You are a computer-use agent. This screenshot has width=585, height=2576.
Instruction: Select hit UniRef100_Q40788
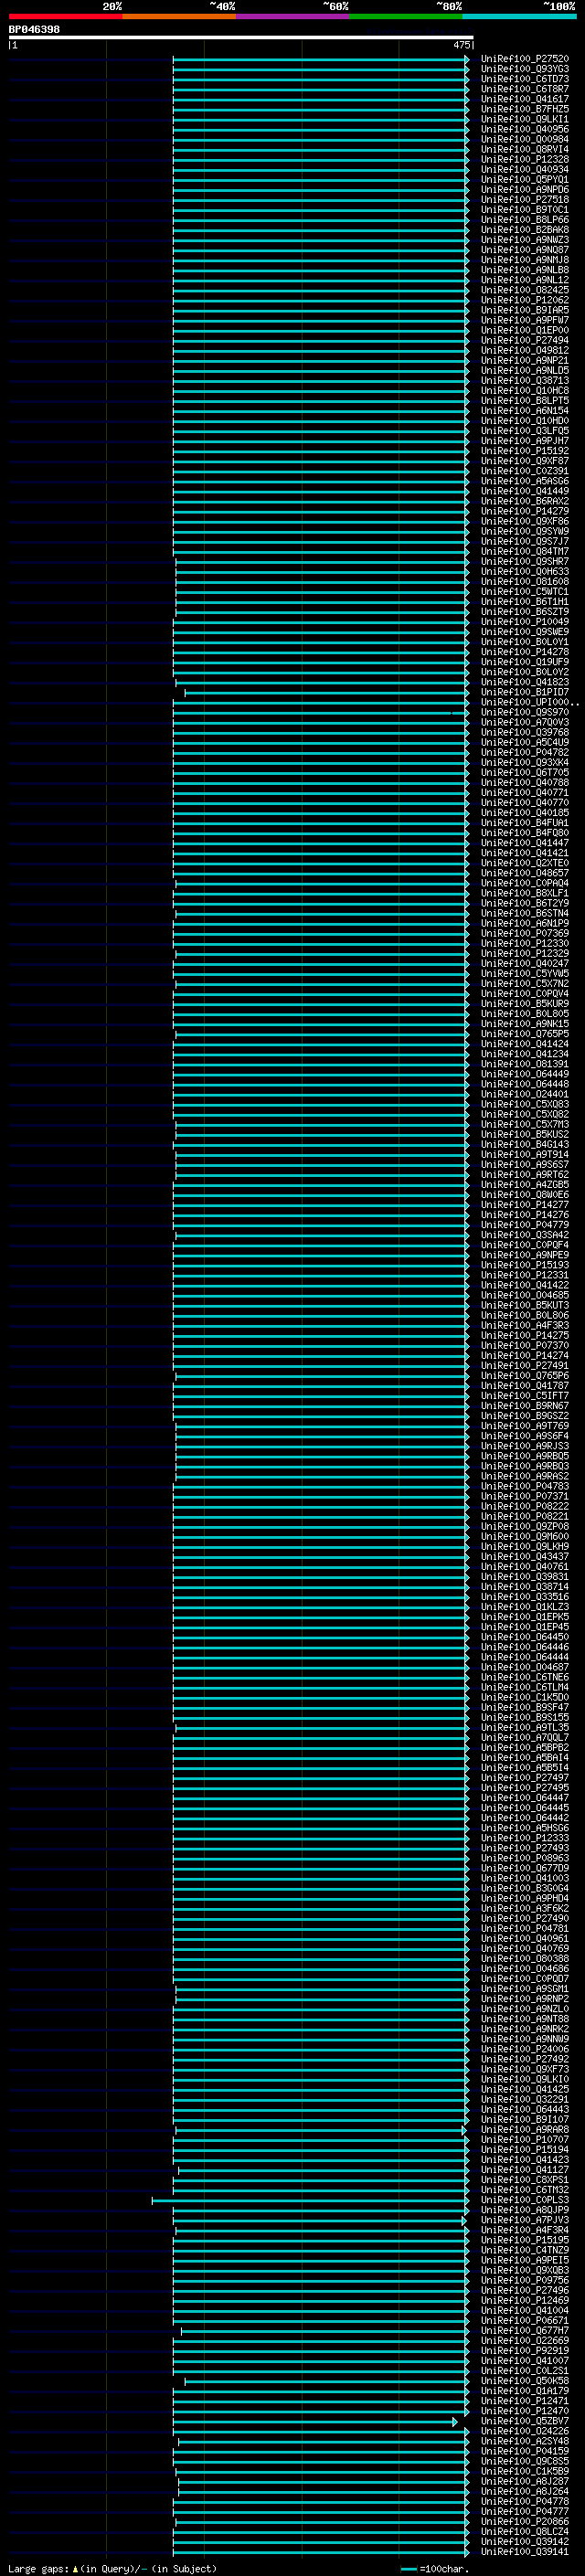tap(524, 782)
